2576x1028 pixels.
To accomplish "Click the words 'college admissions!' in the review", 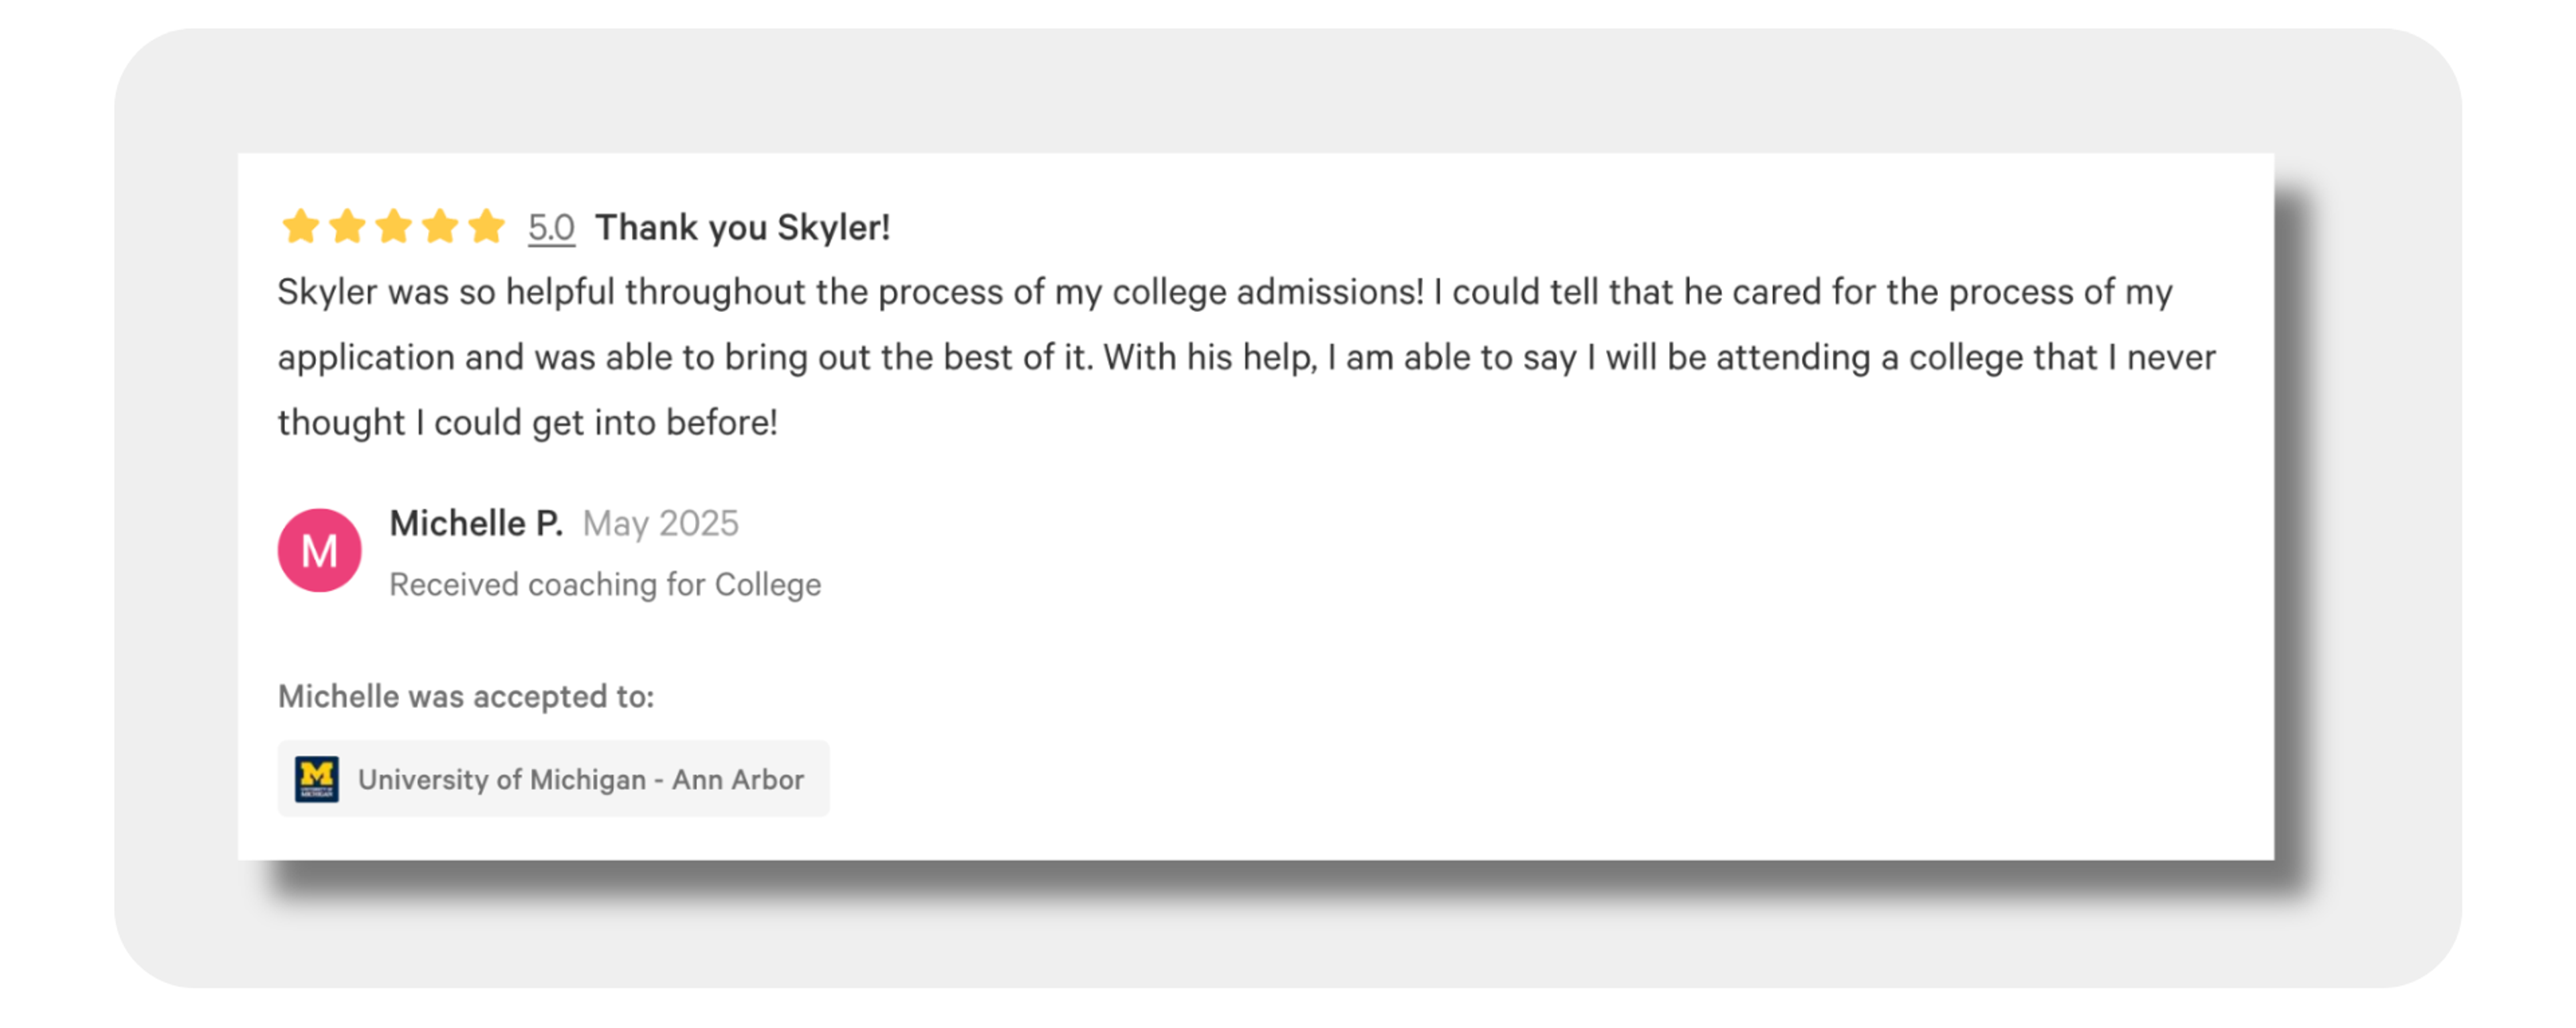I will pyautogui.click(x=1267, y=292).
